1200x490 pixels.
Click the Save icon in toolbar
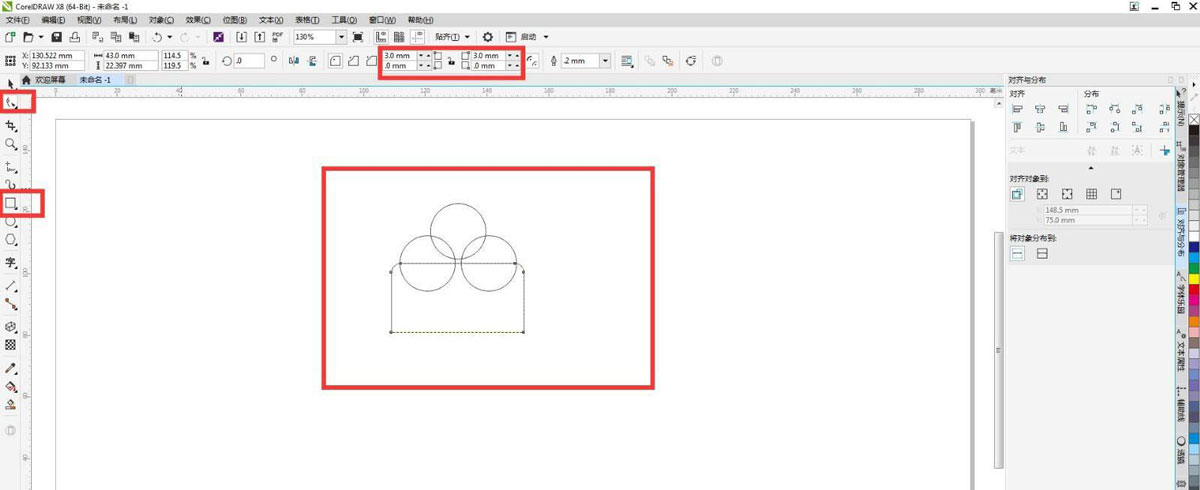tap(57, 37)
